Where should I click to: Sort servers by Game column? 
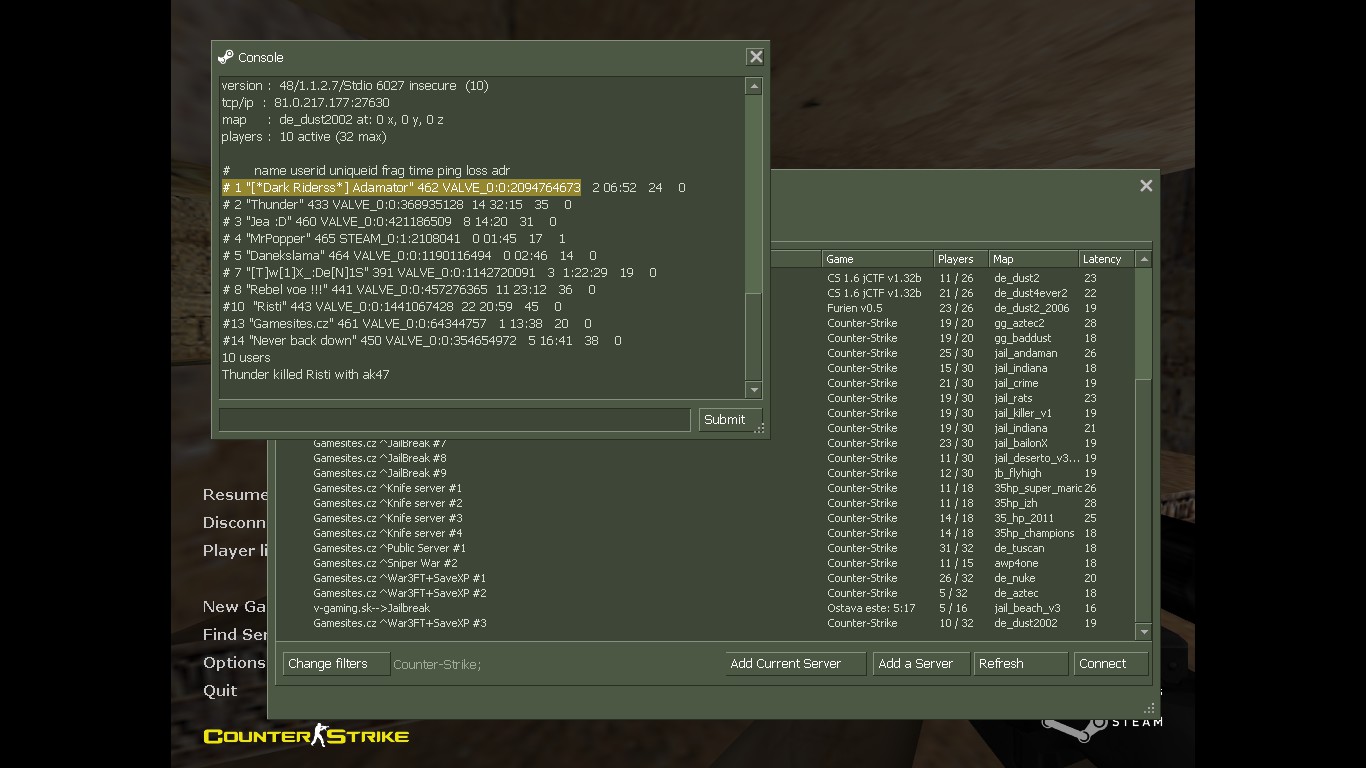tap(877, 259)
